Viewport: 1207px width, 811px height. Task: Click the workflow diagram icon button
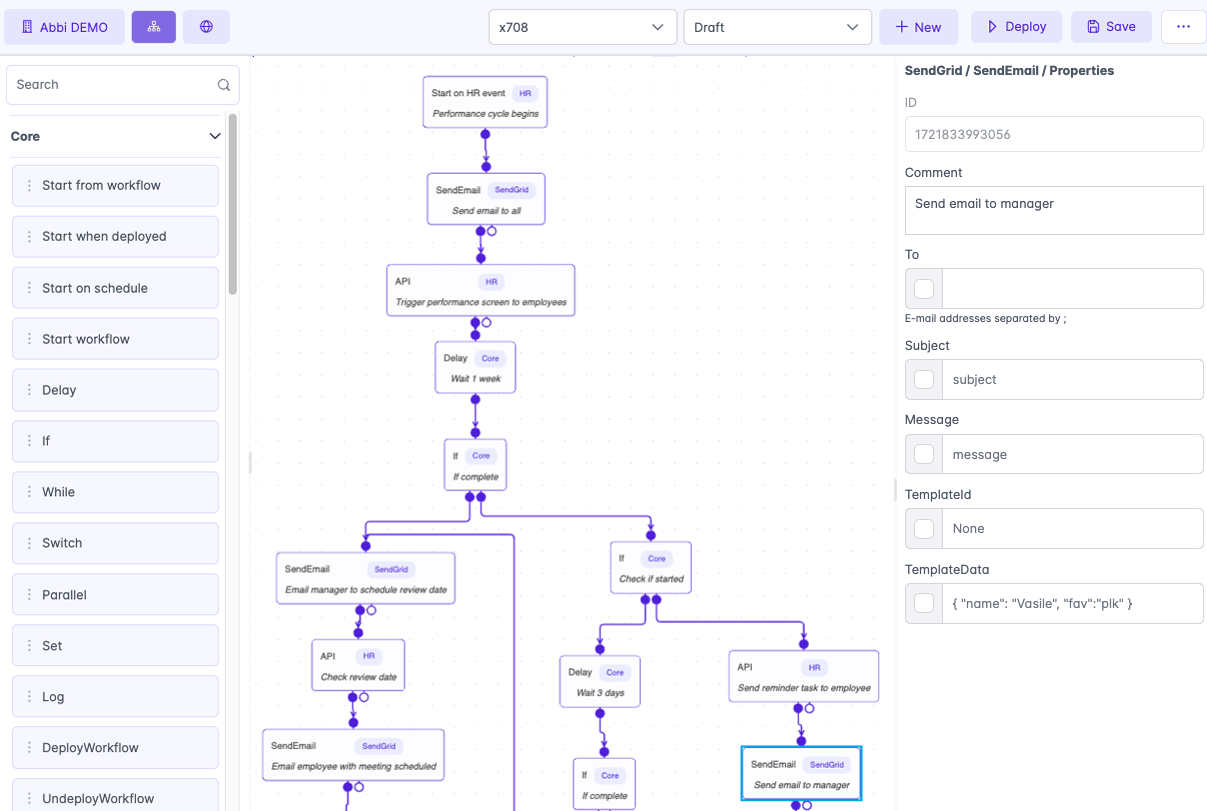pyautogui.click(x=154, y=27)
